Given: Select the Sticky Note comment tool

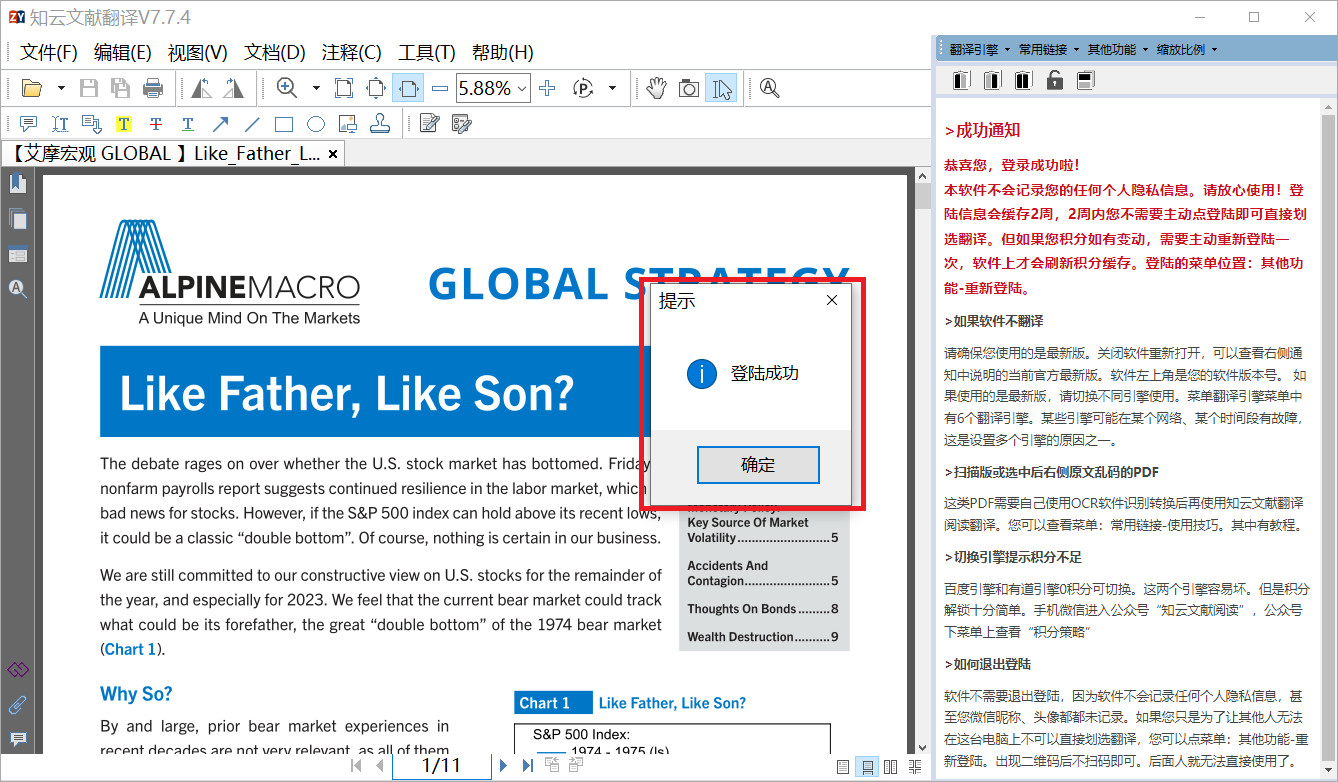Looking at the screenshot, I should pos(28,124).
